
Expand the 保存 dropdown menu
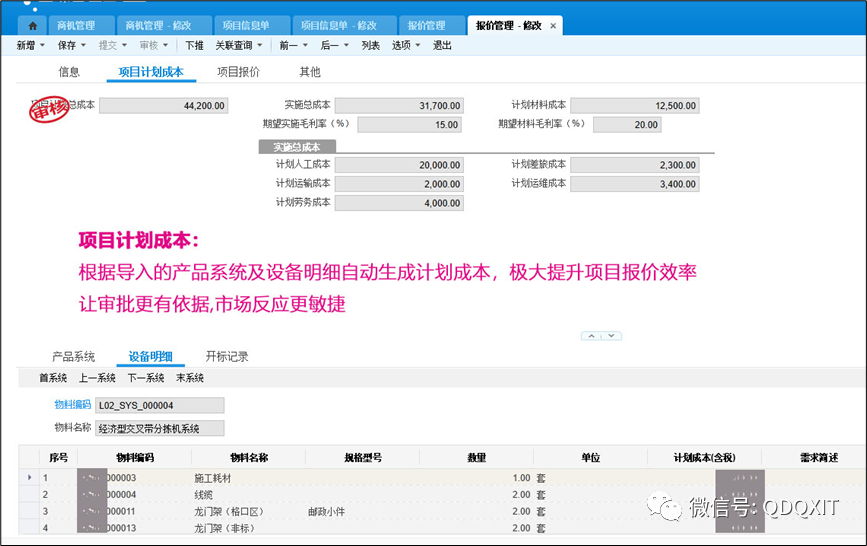click(73, 45)
